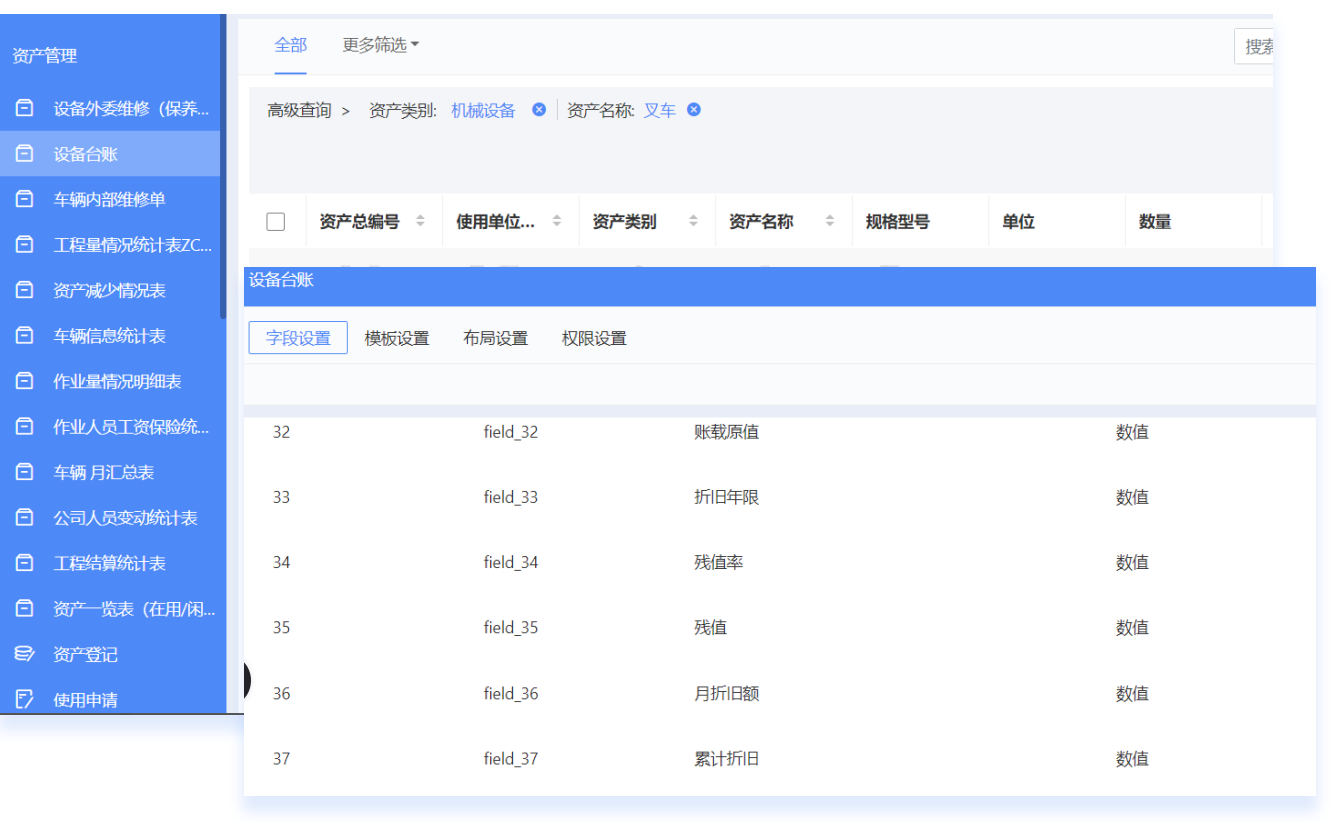Screen dimensions: 1344x822
Task: Click the field_36 cell
Action: click(x=511, y=693)
